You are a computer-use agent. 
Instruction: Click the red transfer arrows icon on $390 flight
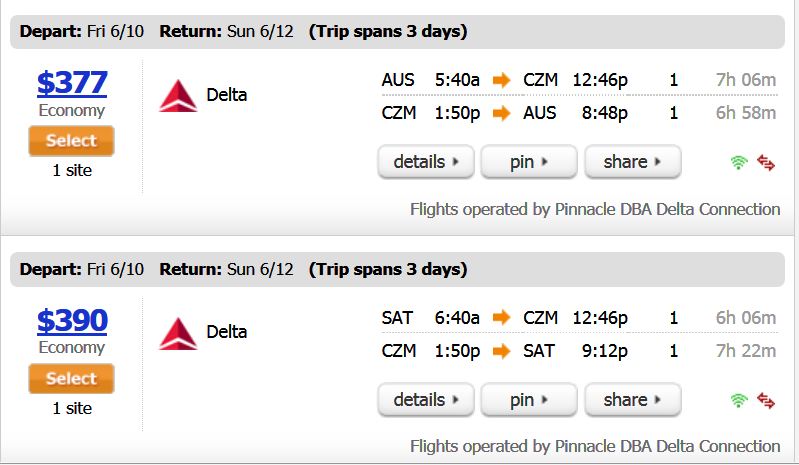coord(766,400)
